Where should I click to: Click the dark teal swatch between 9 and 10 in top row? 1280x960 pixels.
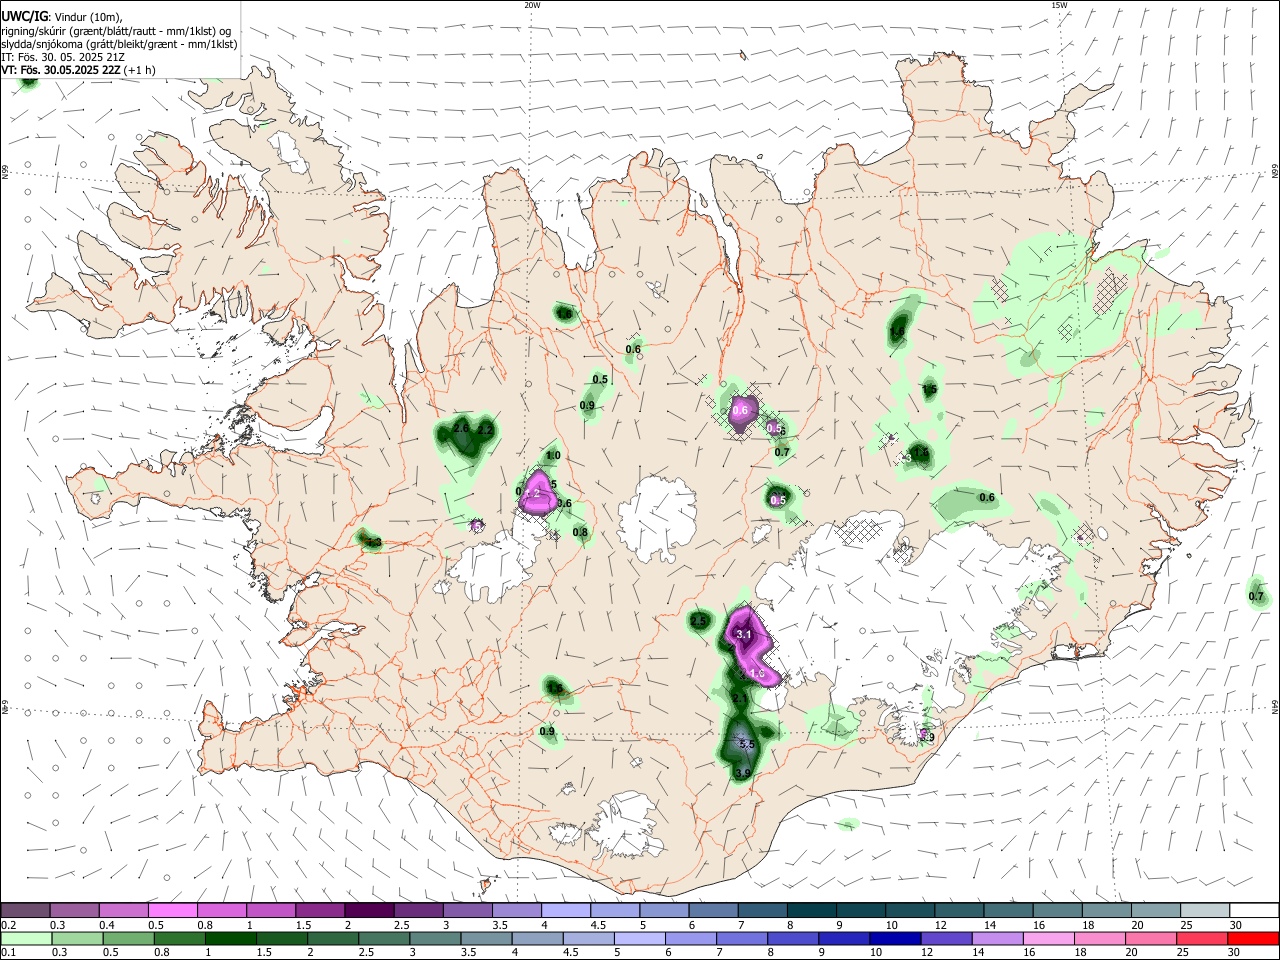click(x=861, y=910)
